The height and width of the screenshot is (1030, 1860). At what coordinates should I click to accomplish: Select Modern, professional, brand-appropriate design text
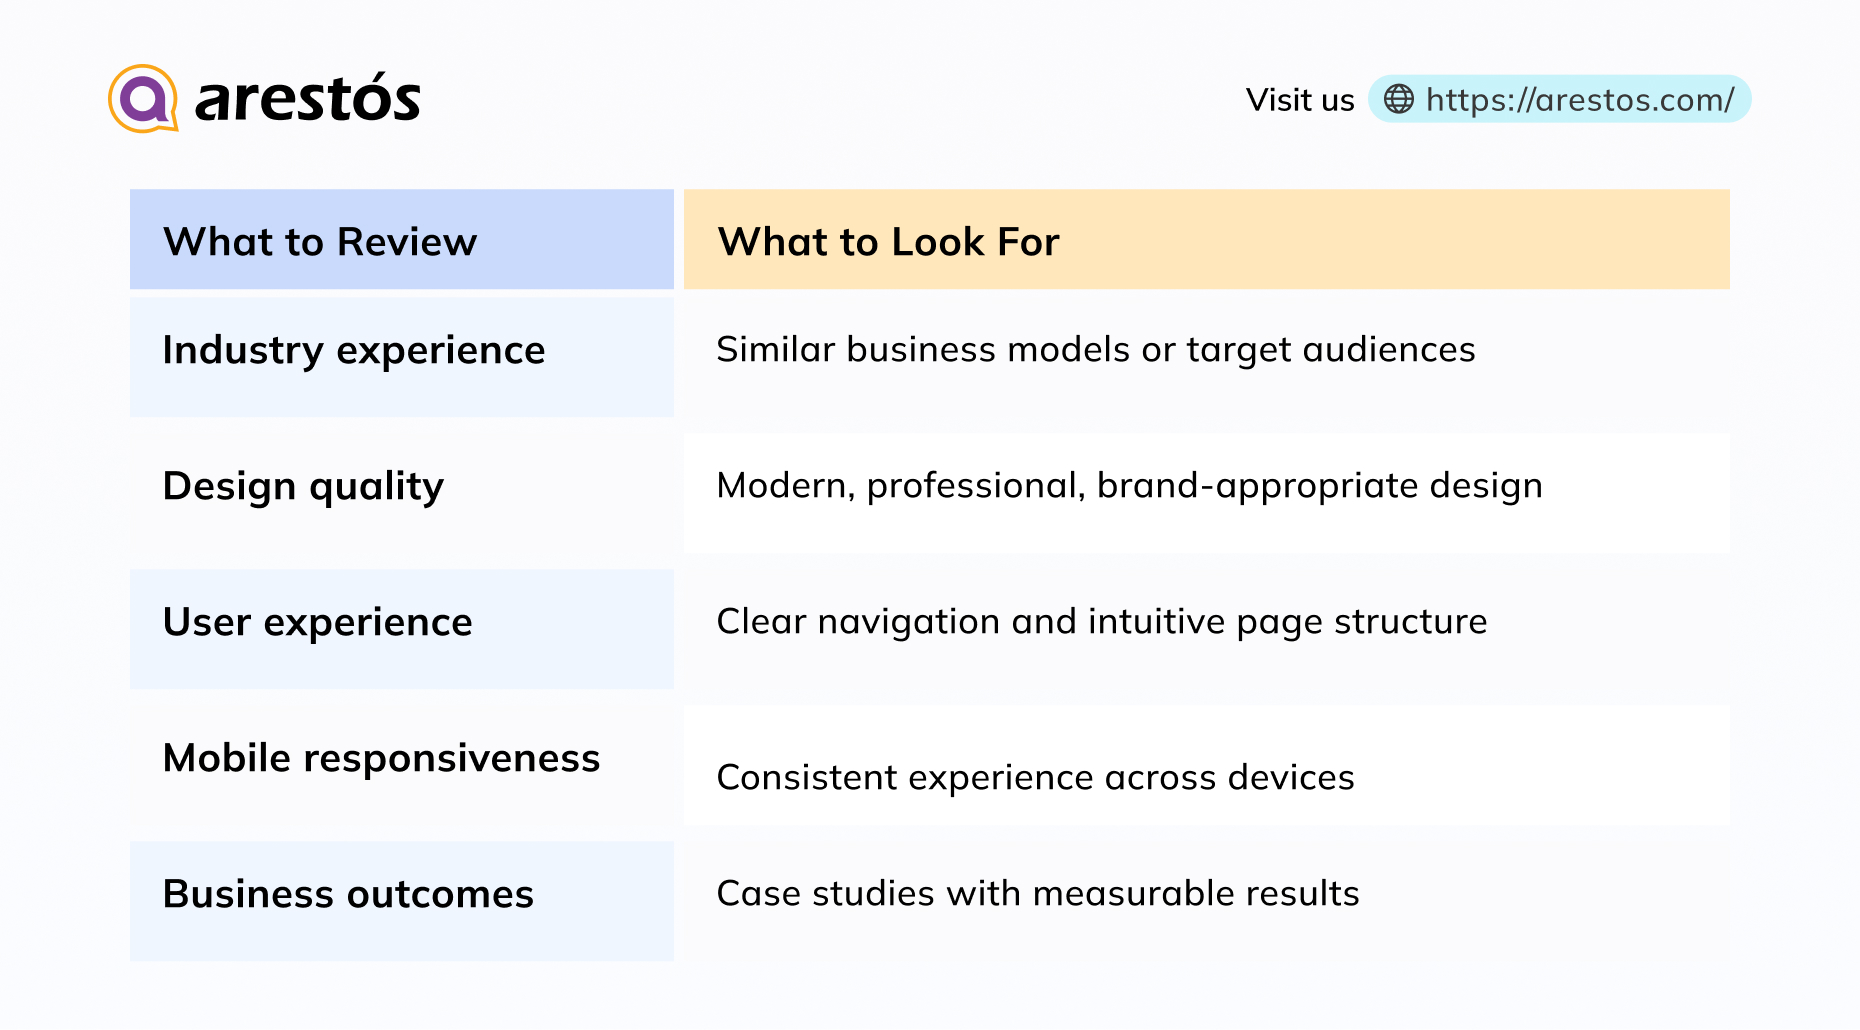[1130, 486]
